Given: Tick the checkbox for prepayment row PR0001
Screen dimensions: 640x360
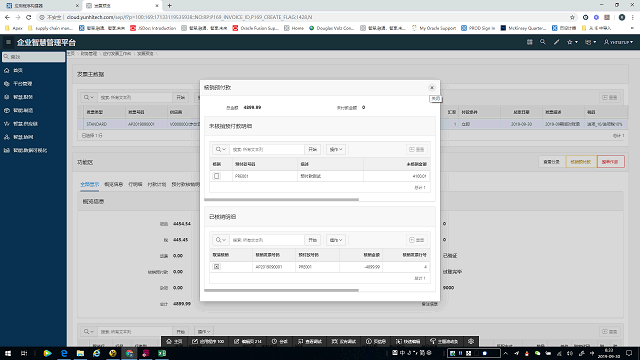Looking at the screenshot, I should click(217, 176).
